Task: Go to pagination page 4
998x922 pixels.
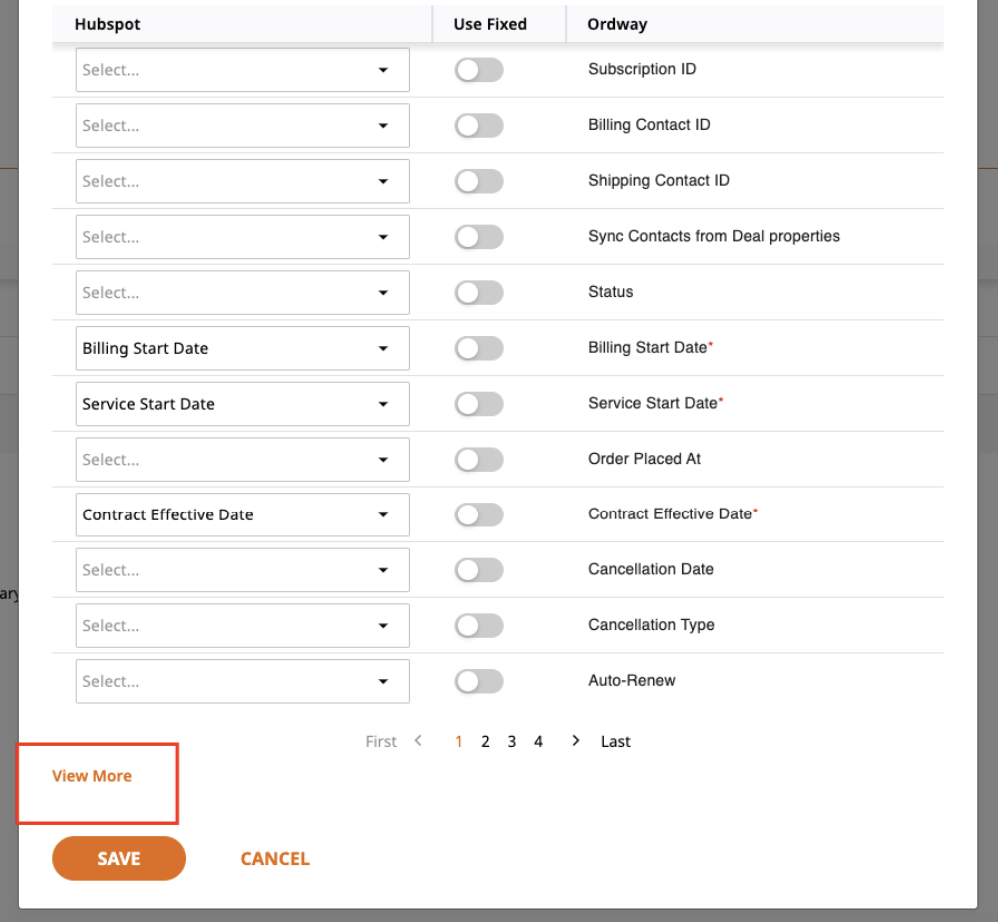Action: 538,741
